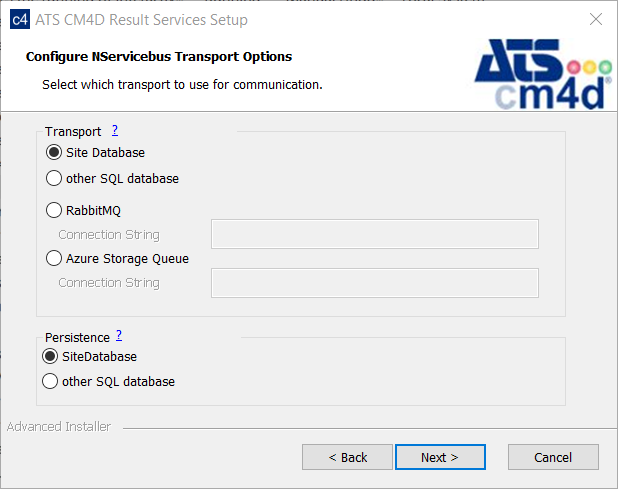Open the Persistence help question mark
The height and width of the screenshot is (489, 618).
click(x=119, y=335)
